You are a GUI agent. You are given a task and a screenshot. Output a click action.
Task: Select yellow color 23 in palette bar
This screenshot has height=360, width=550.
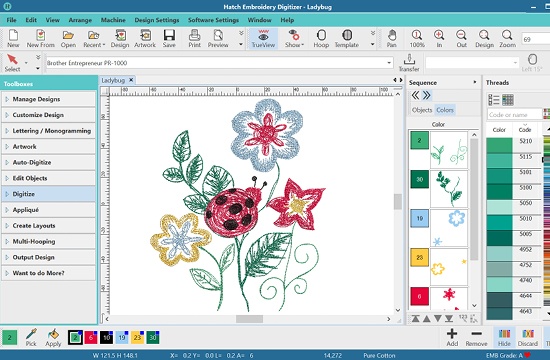coord(137,338)
